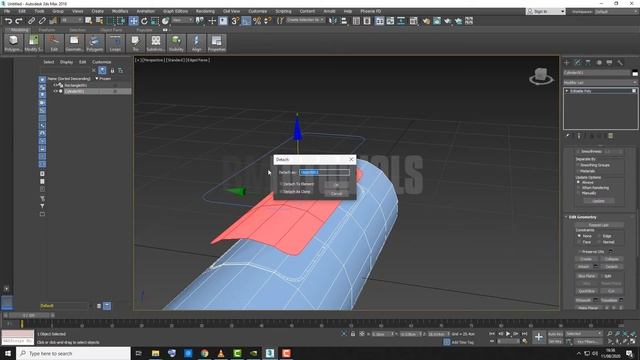
Task: Click the object color swatch beside name
Action: pyautogui.click(x=635, y=73)
